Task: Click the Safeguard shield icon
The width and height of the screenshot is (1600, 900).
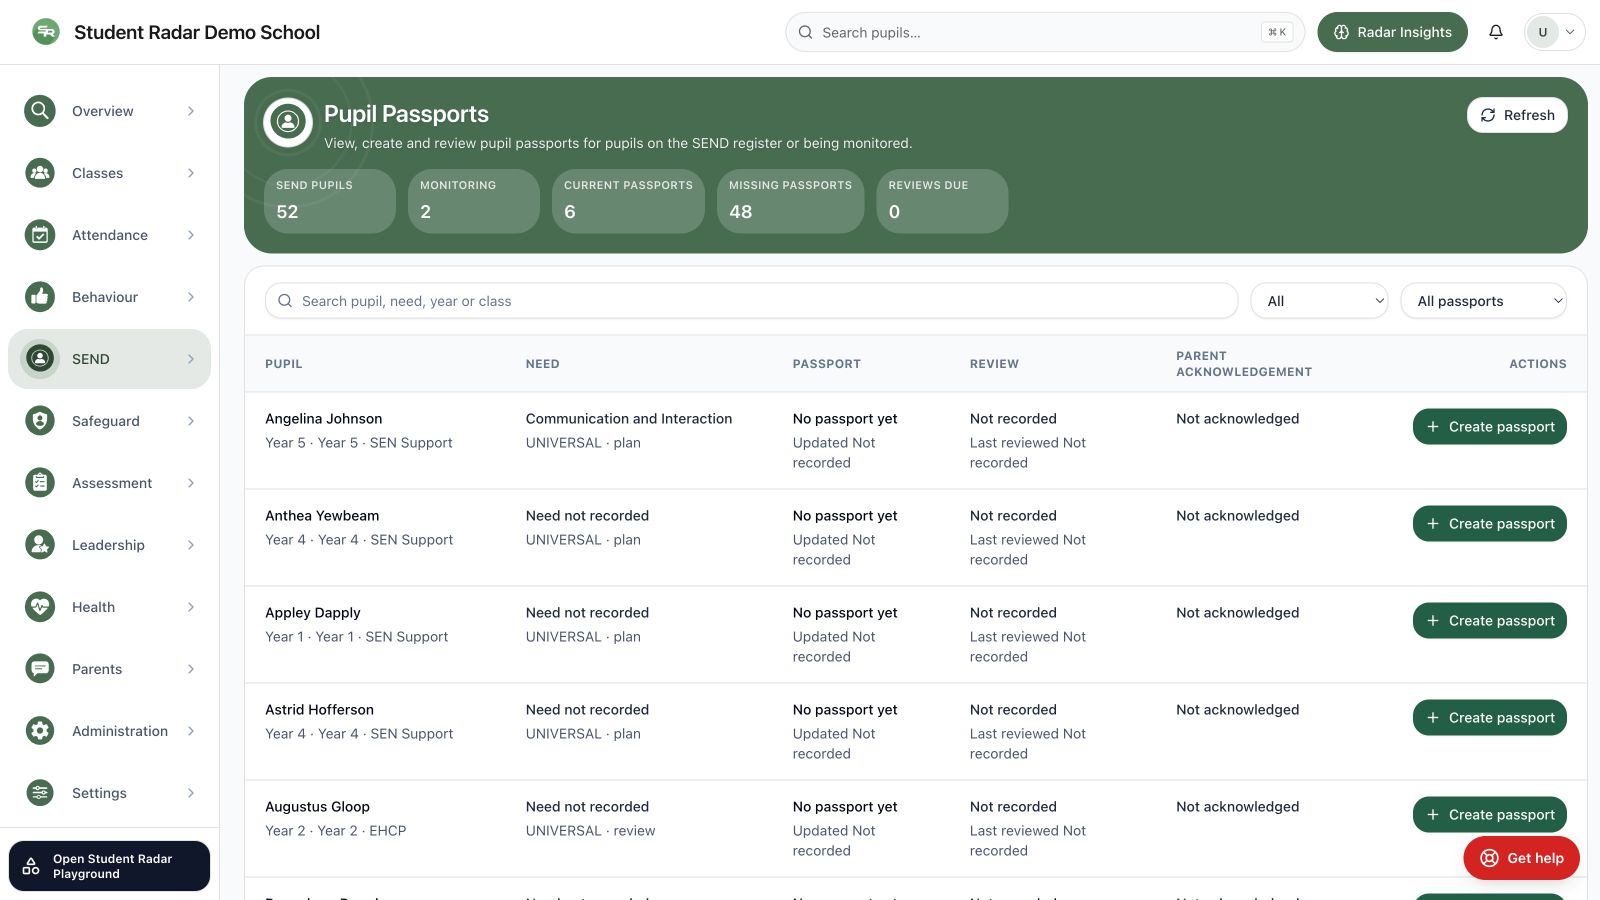Action: click(40, 421)
